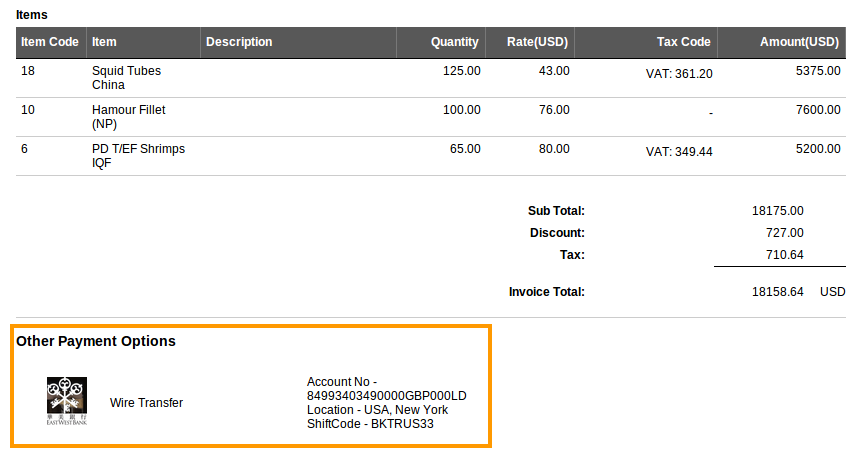Viewport: 858px width, 464px height.
Task: Click the Quantity column header
Action: [454, 42]
